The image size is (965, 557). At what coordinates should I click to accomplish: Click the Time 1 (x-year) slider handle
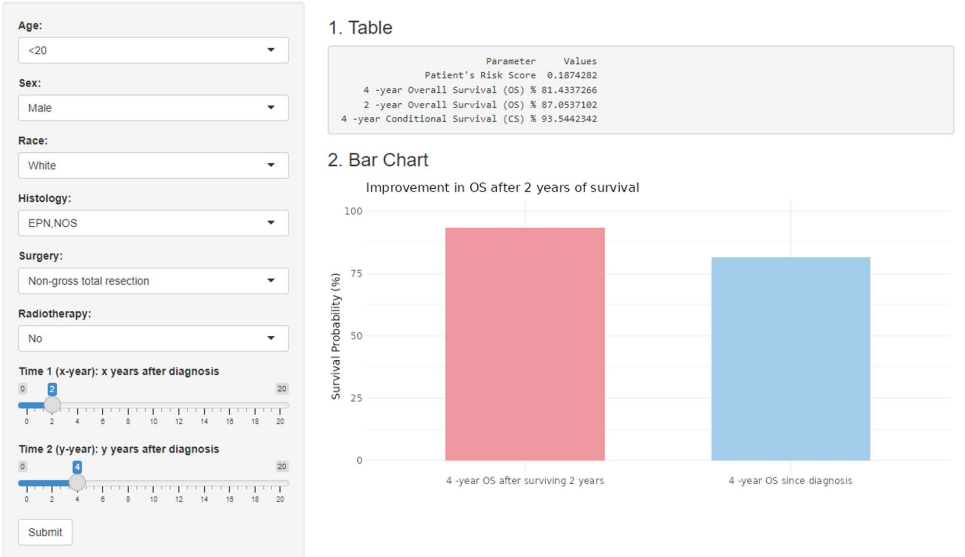click(x=52, y=405)
